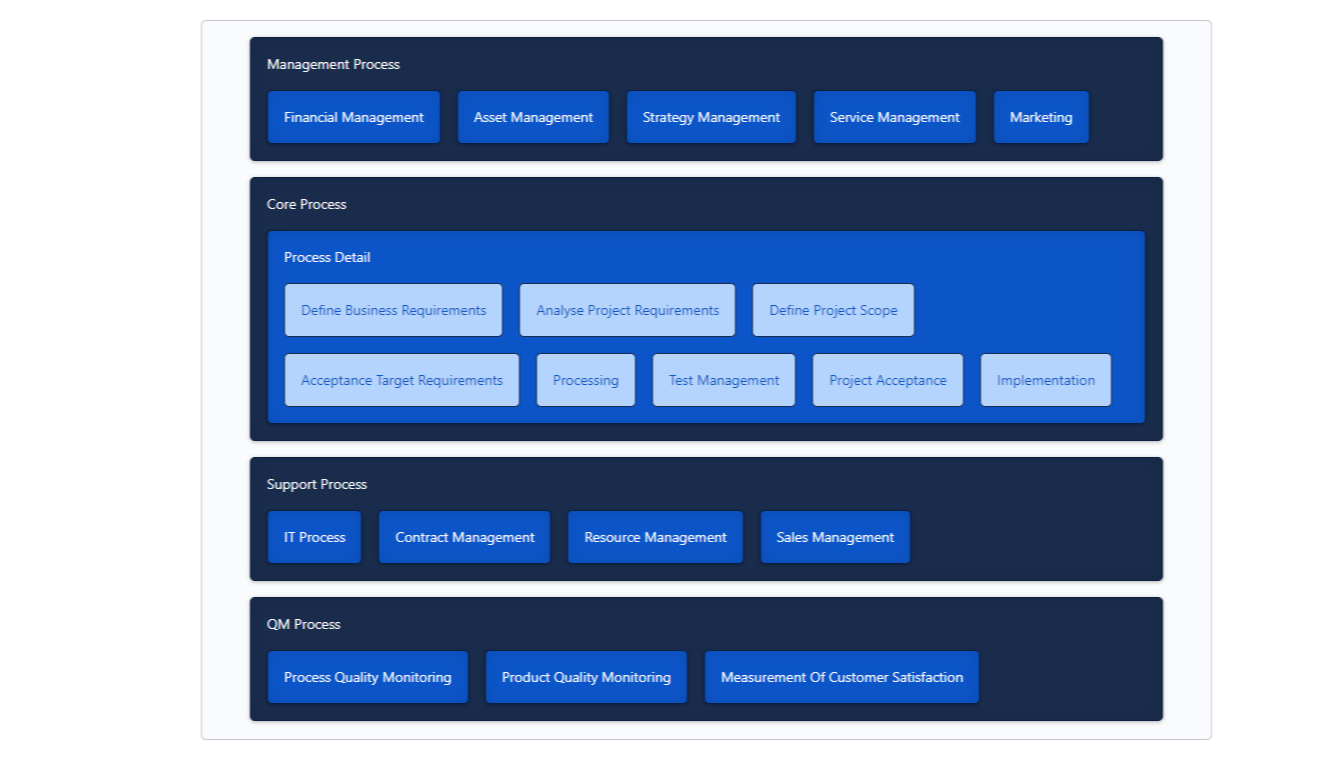Click the Marketing process box
This screenshot has width=1335, height=760.
tap(1041, 117)
